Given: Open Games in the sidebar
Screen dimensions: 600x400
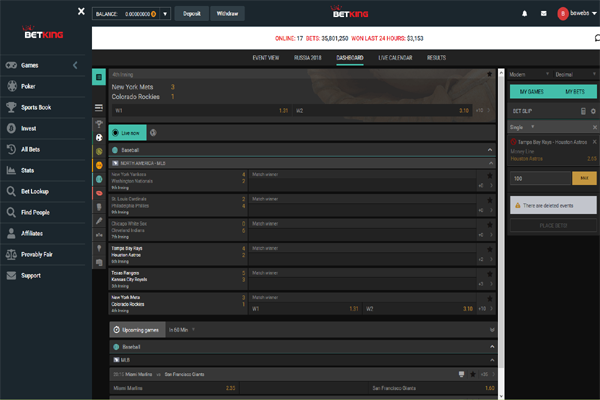Looking at the screenshot, I should tap(29, 65).
